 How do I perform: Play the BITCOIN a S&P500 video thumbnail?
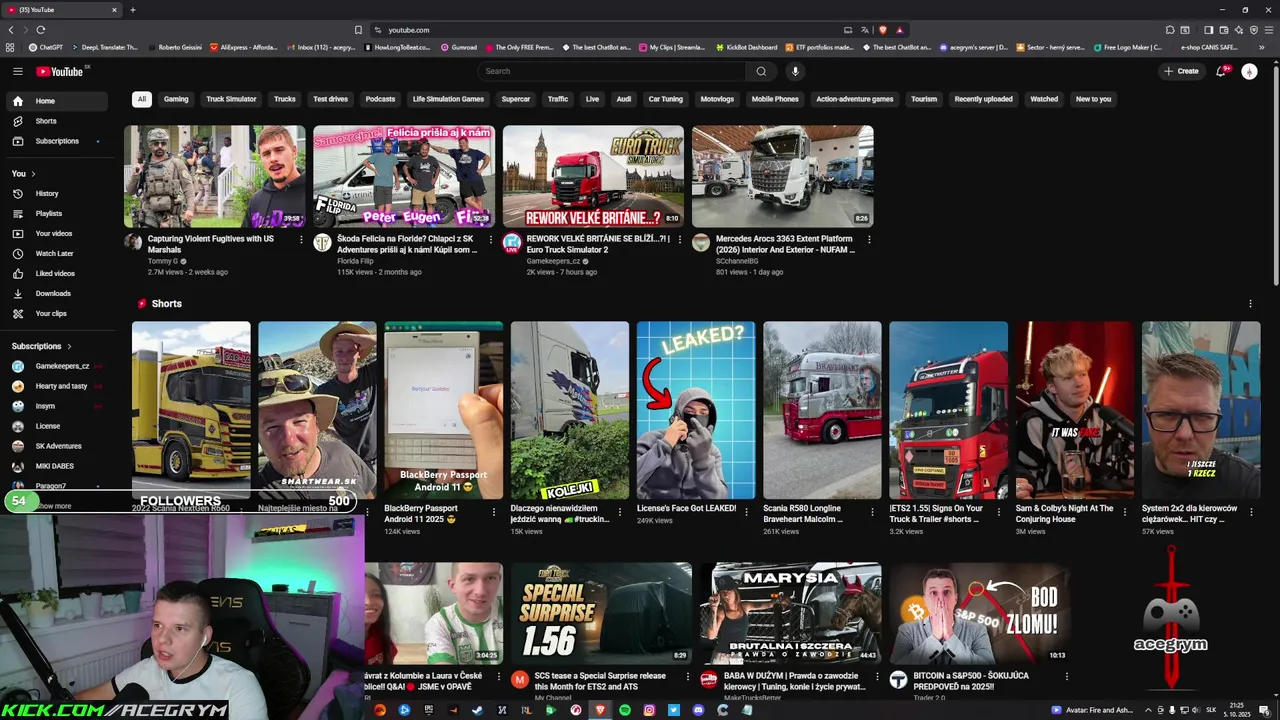[x=980, y=613]
